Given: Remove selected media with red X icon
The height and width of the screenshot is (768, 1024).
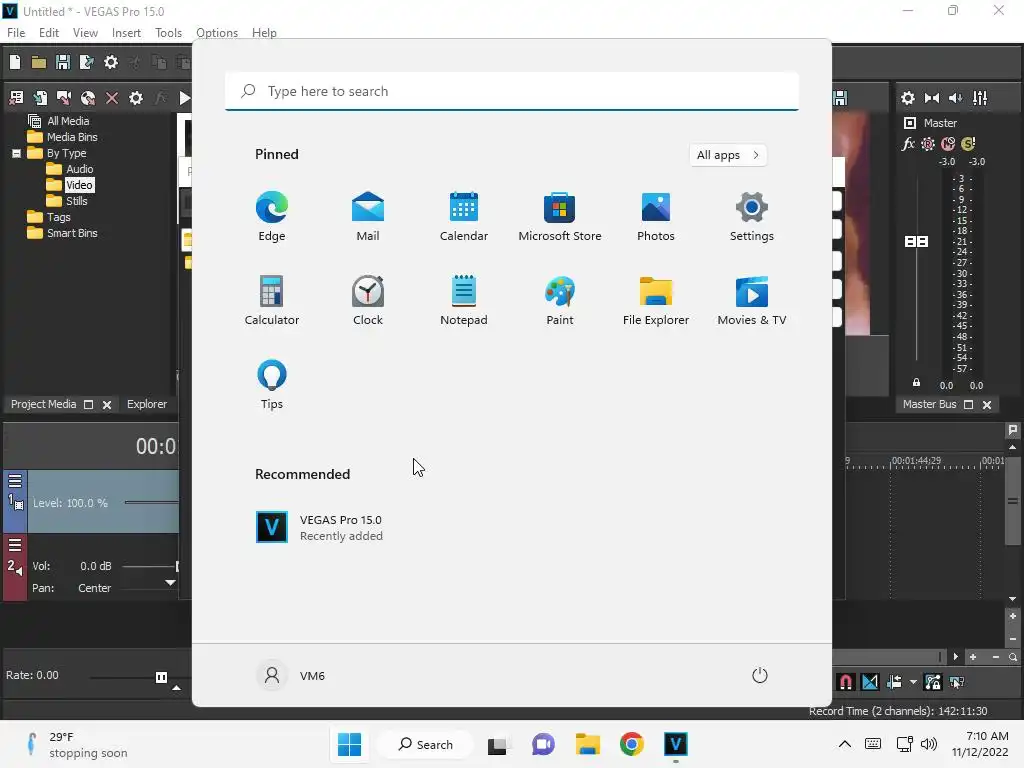Looking at the screenshot, I should tap(112, 98).
